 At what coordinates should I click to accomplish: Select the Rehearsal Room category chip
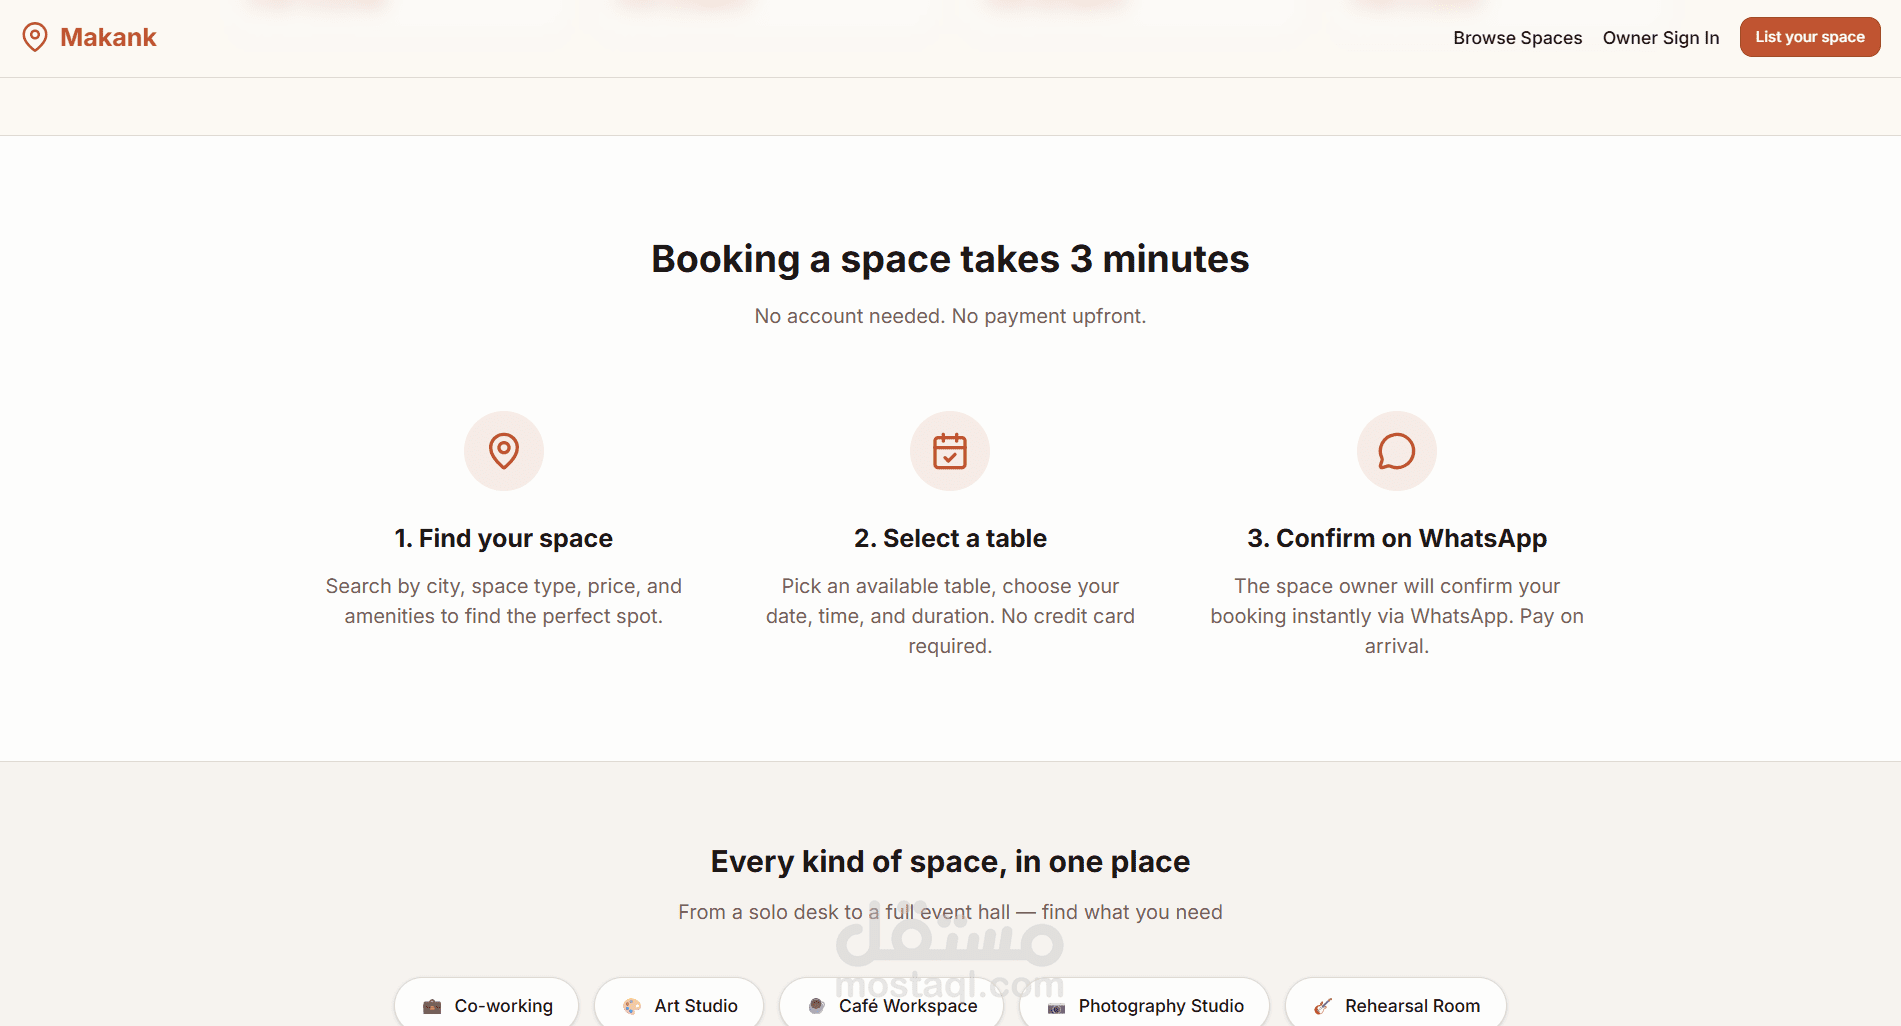point(1396,1004)
